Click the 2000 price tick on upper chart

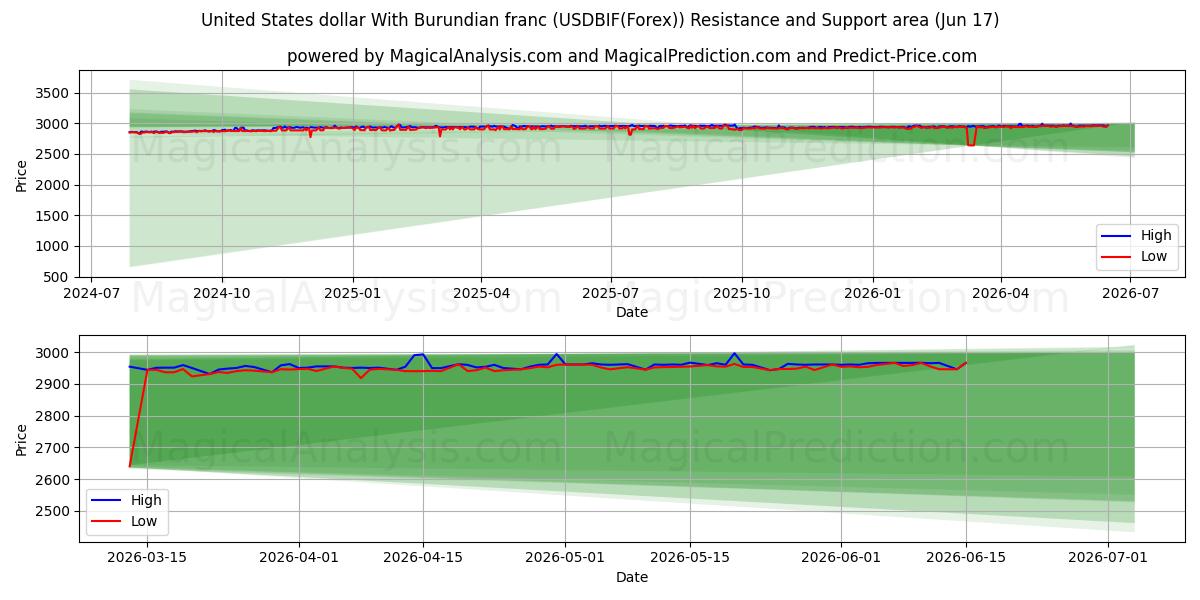53,185
